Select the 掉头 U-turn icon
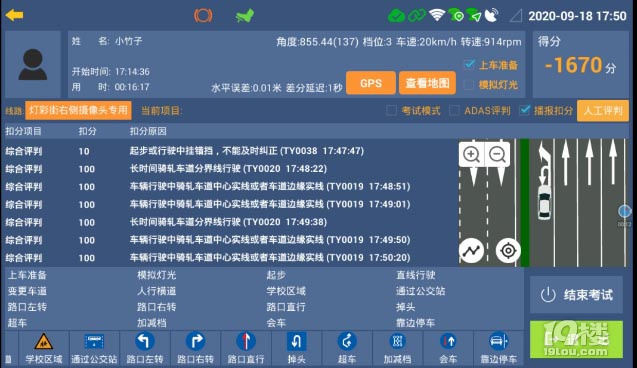This screenshot has width=637, height=368. point(297,348)
